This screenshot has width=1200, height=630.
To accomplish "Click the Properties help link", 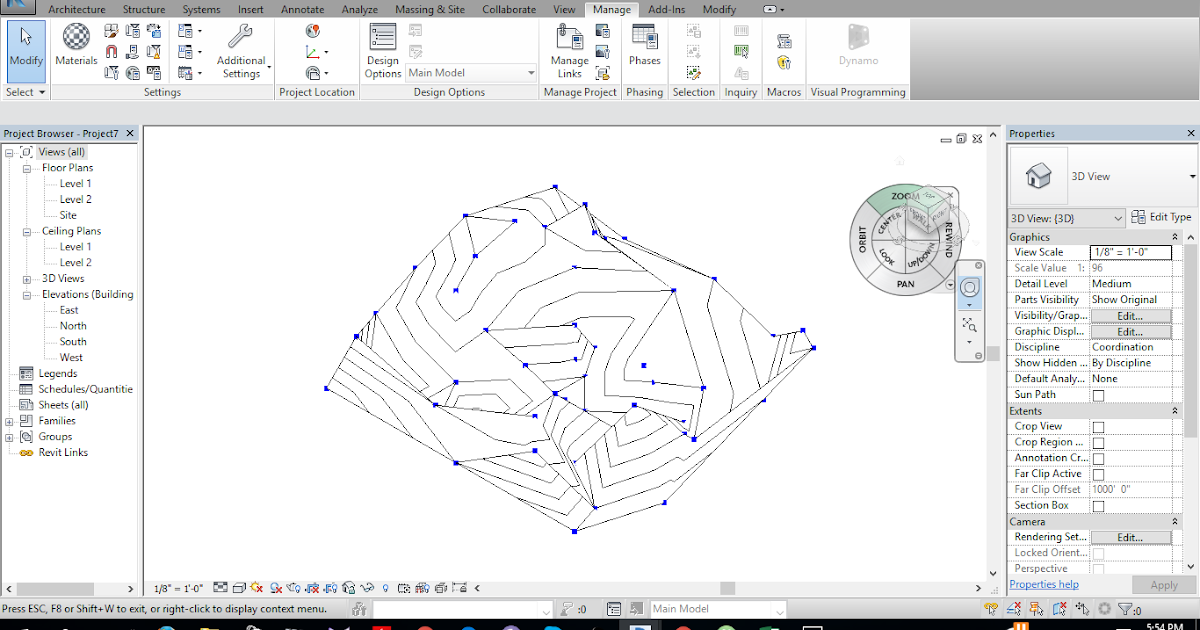I will 1044,584.
